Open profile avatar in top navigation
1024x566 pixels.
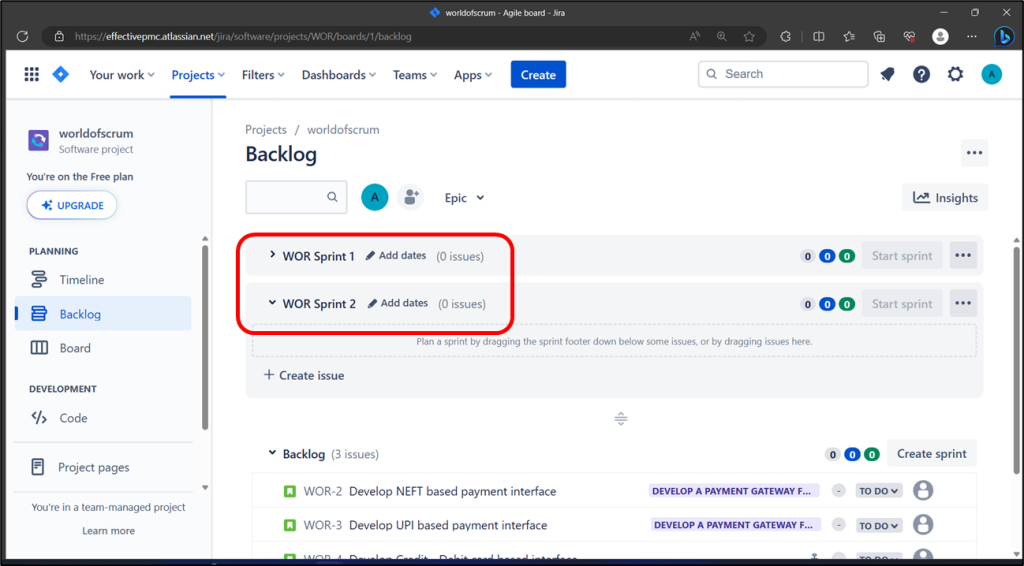click(x=991, y=74)
